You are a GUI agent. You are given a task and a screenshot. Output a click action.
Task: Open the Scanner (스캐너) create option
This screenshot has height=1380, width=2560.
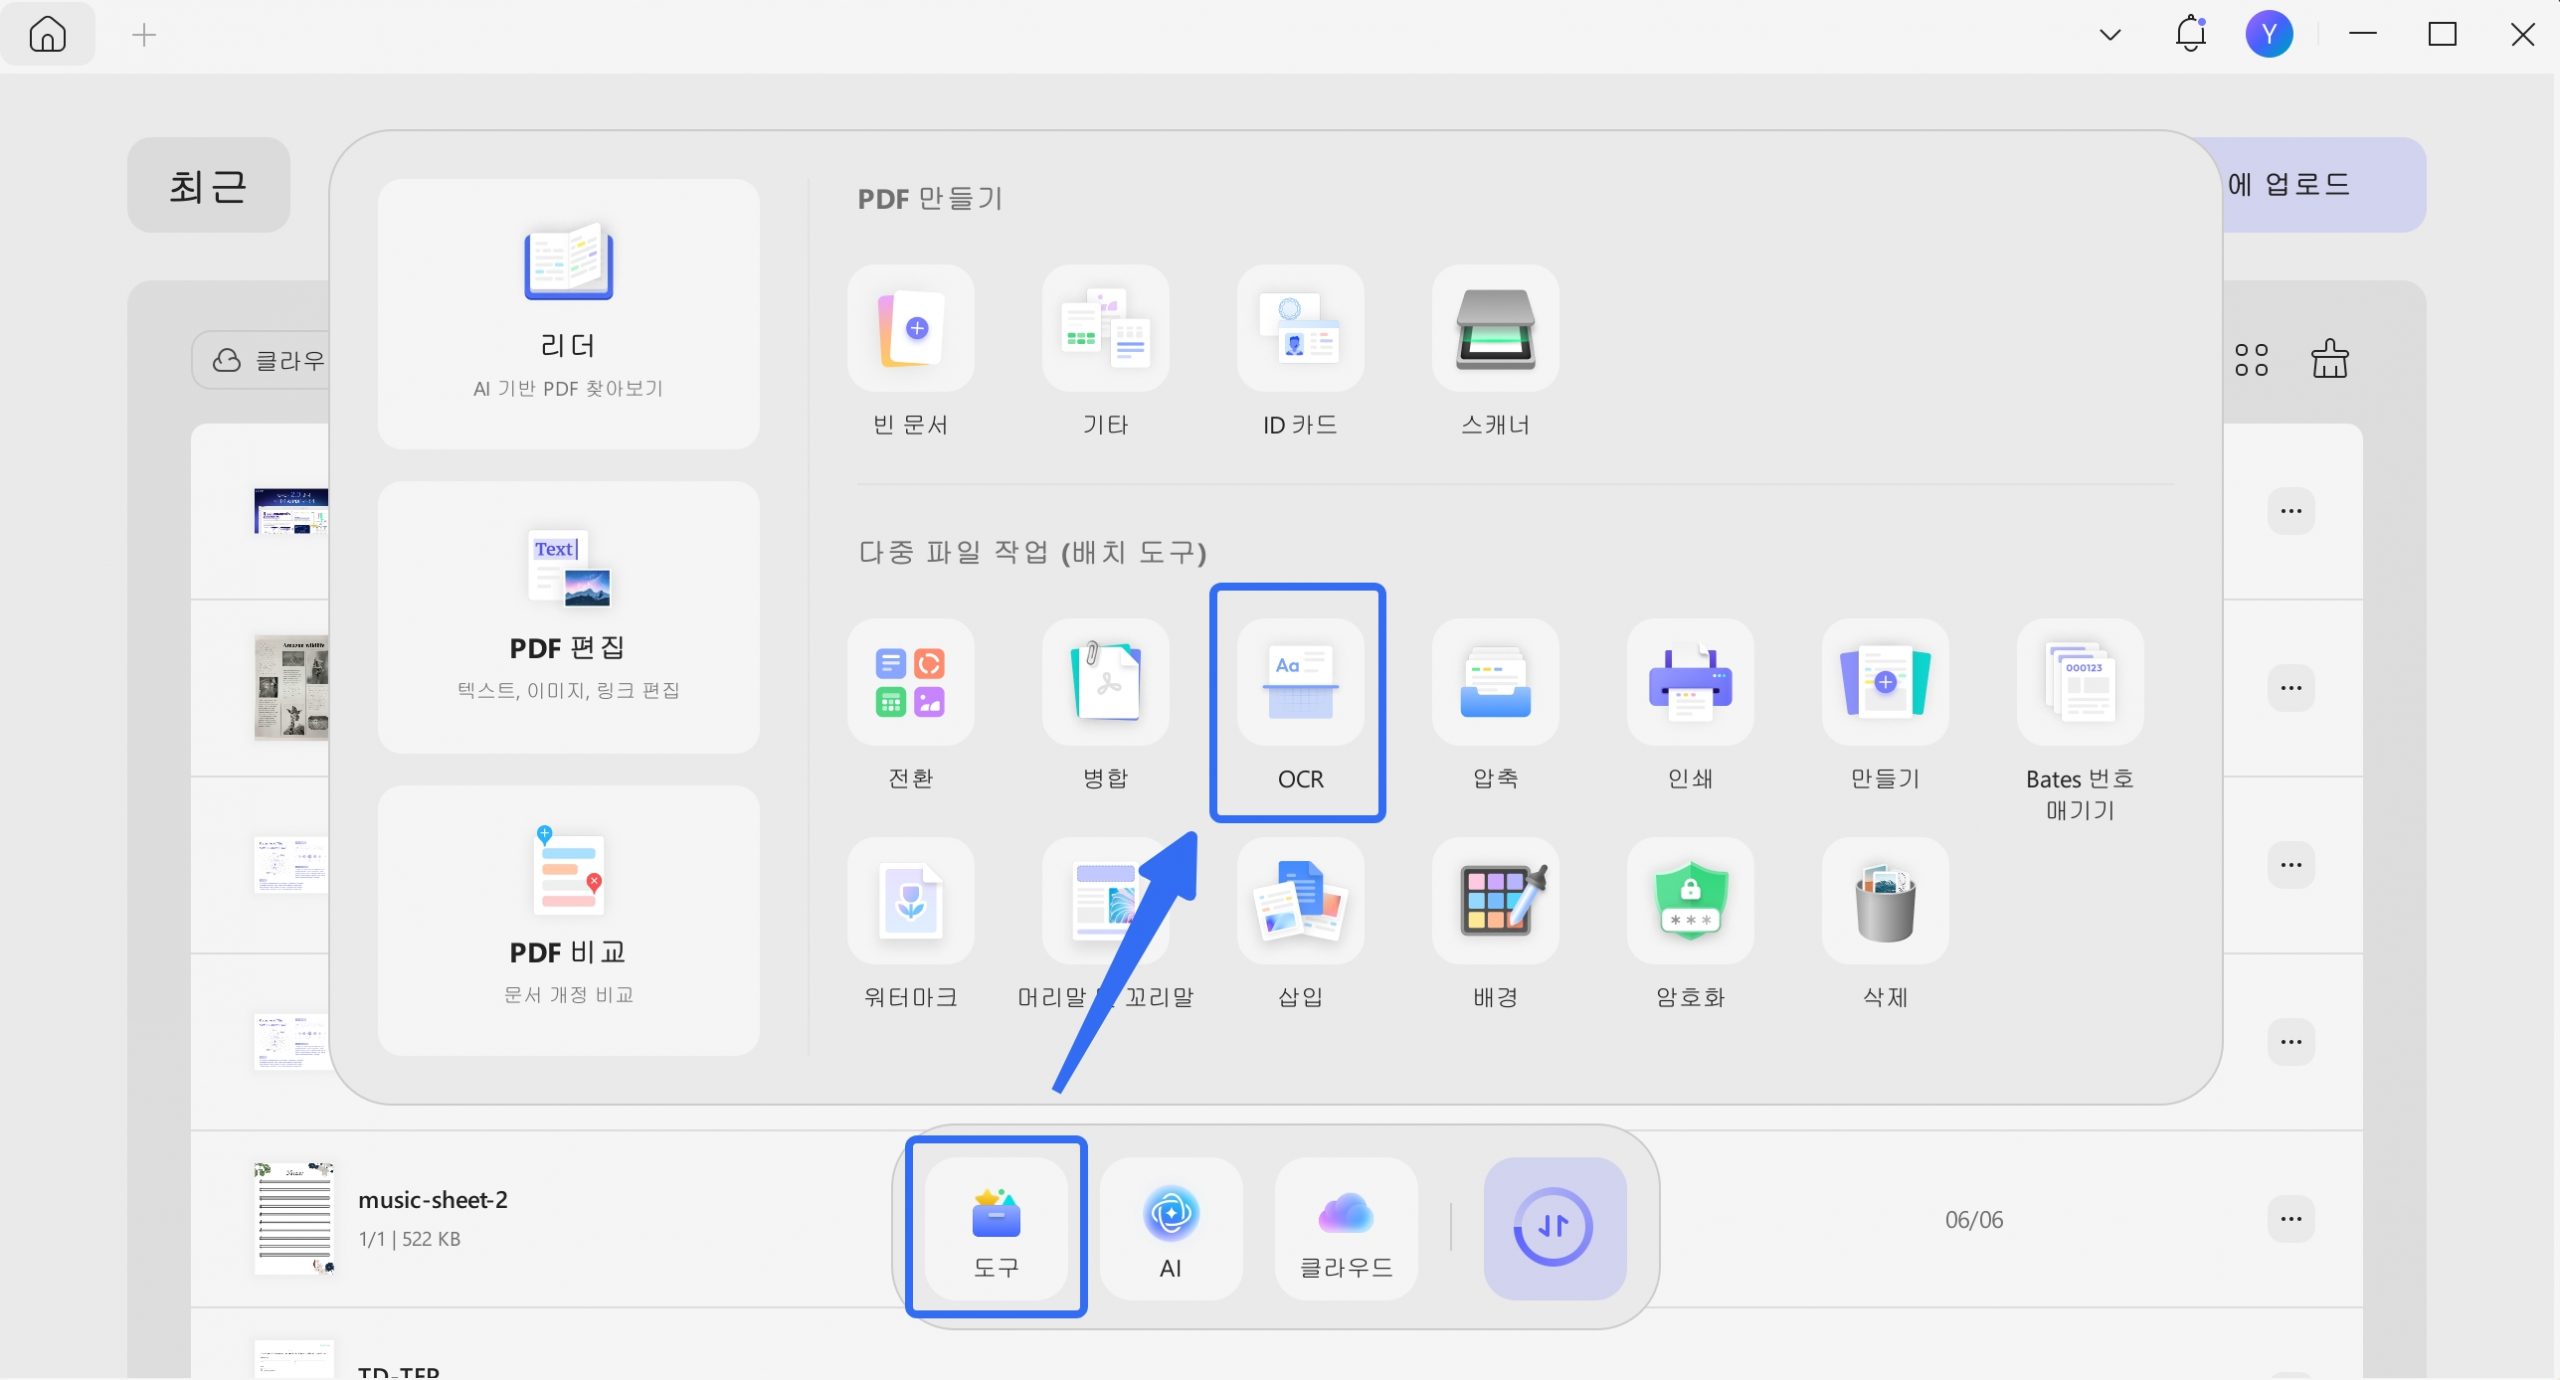(1495, 330)
